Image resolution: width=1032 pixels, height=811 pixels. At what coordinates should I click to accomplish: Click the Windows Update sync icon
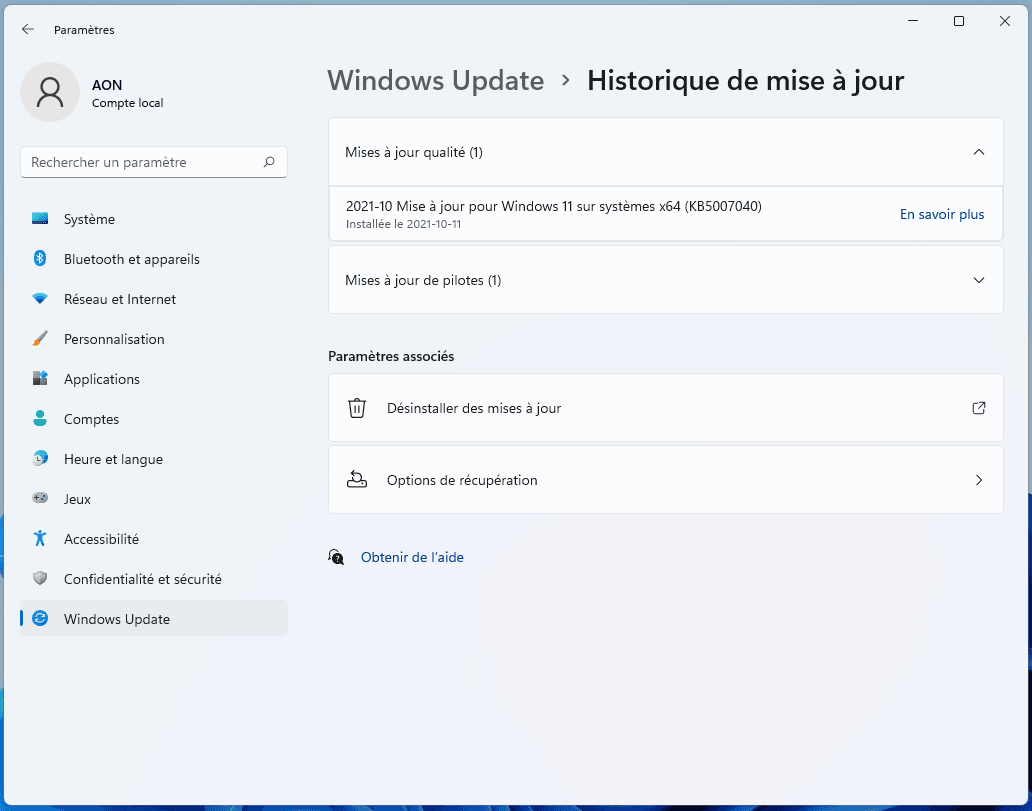[40, 619]
